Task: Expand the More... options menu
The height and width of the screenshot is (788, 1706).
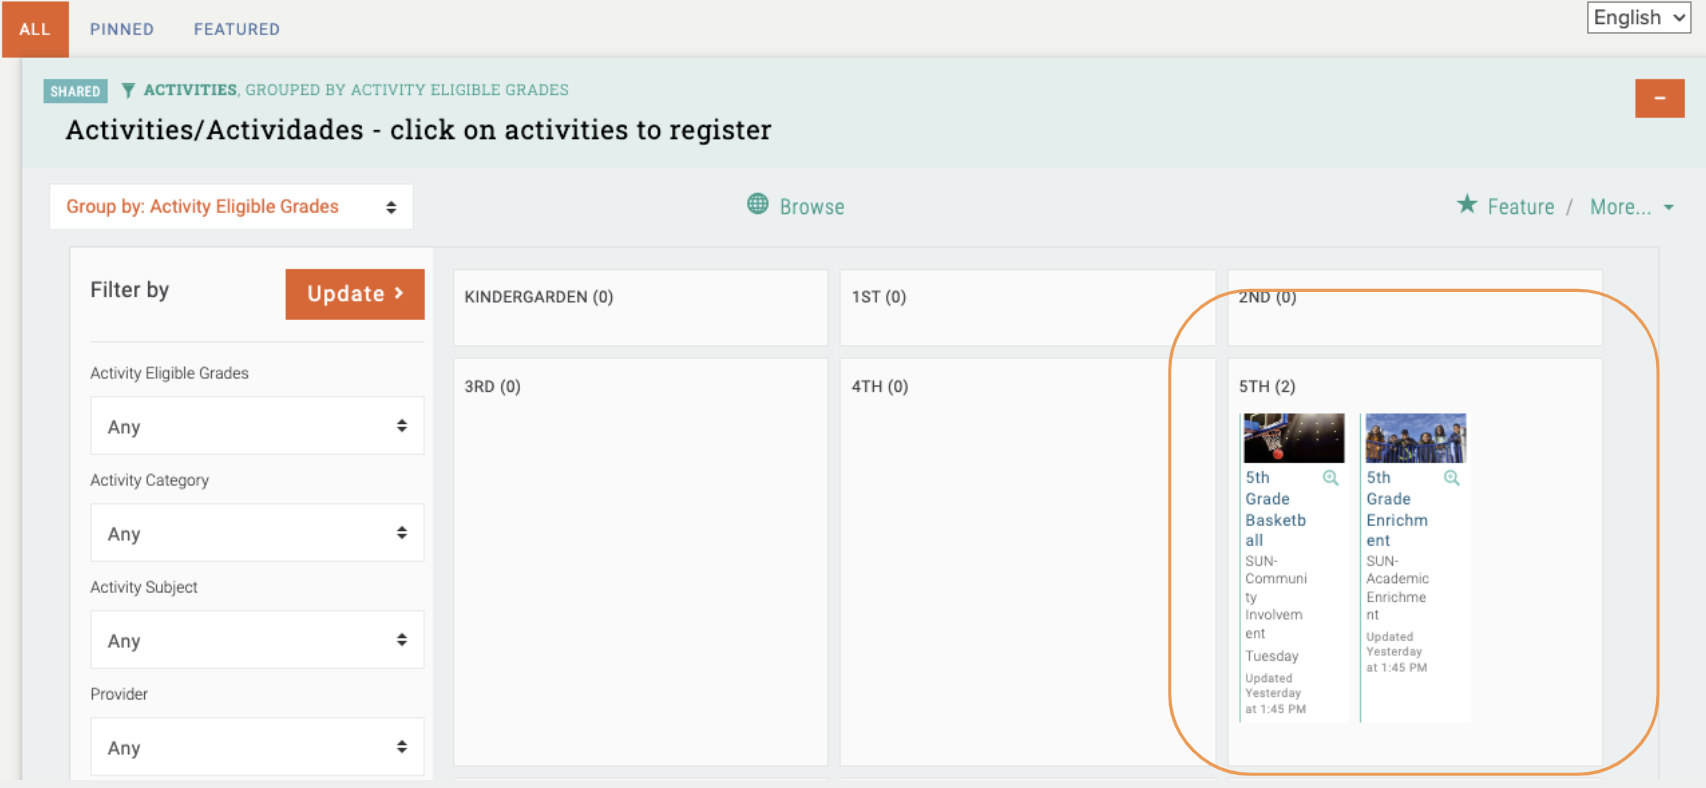Action: pos(1631,207)
